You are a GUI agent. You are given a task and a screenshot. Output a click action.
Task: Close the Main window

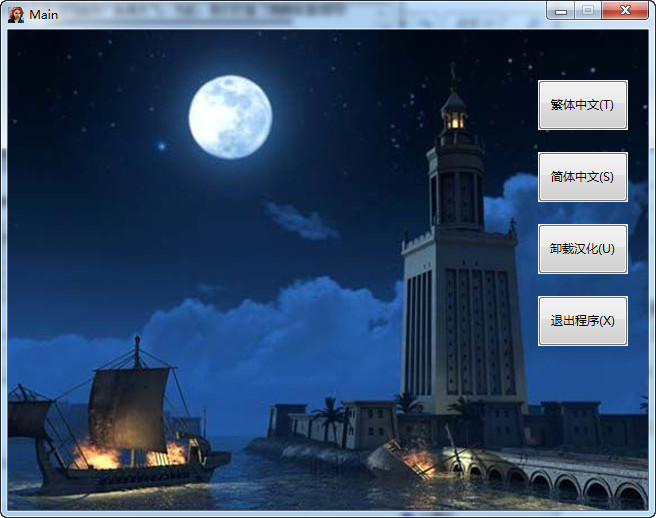click(625, 11)
